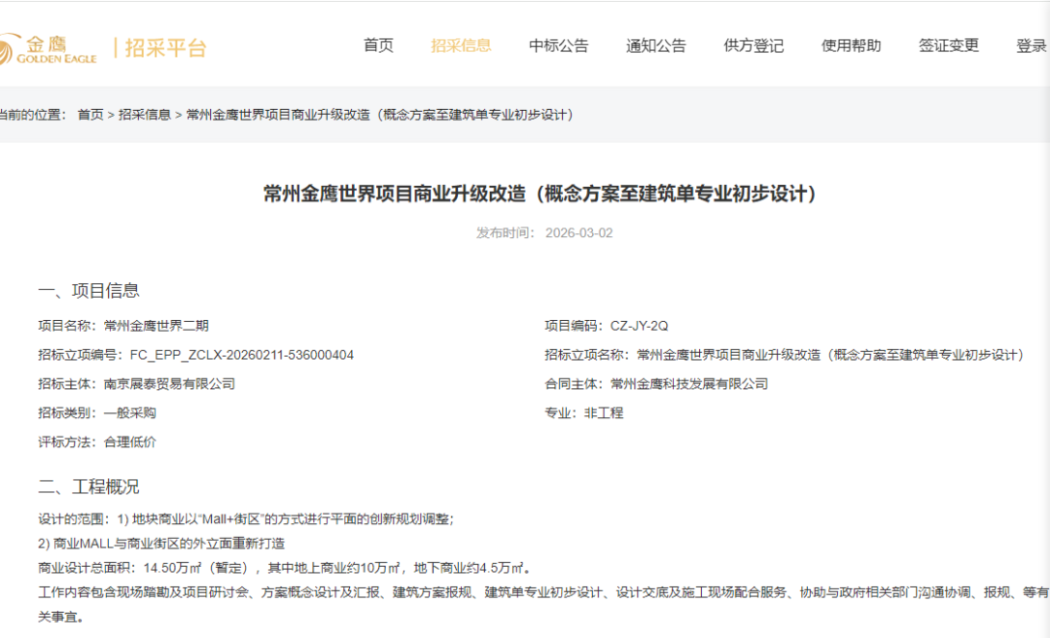Viewport: 1050px width, 638px height.
Task: Click the 登录 link in the header
Action: [1031, 46]
